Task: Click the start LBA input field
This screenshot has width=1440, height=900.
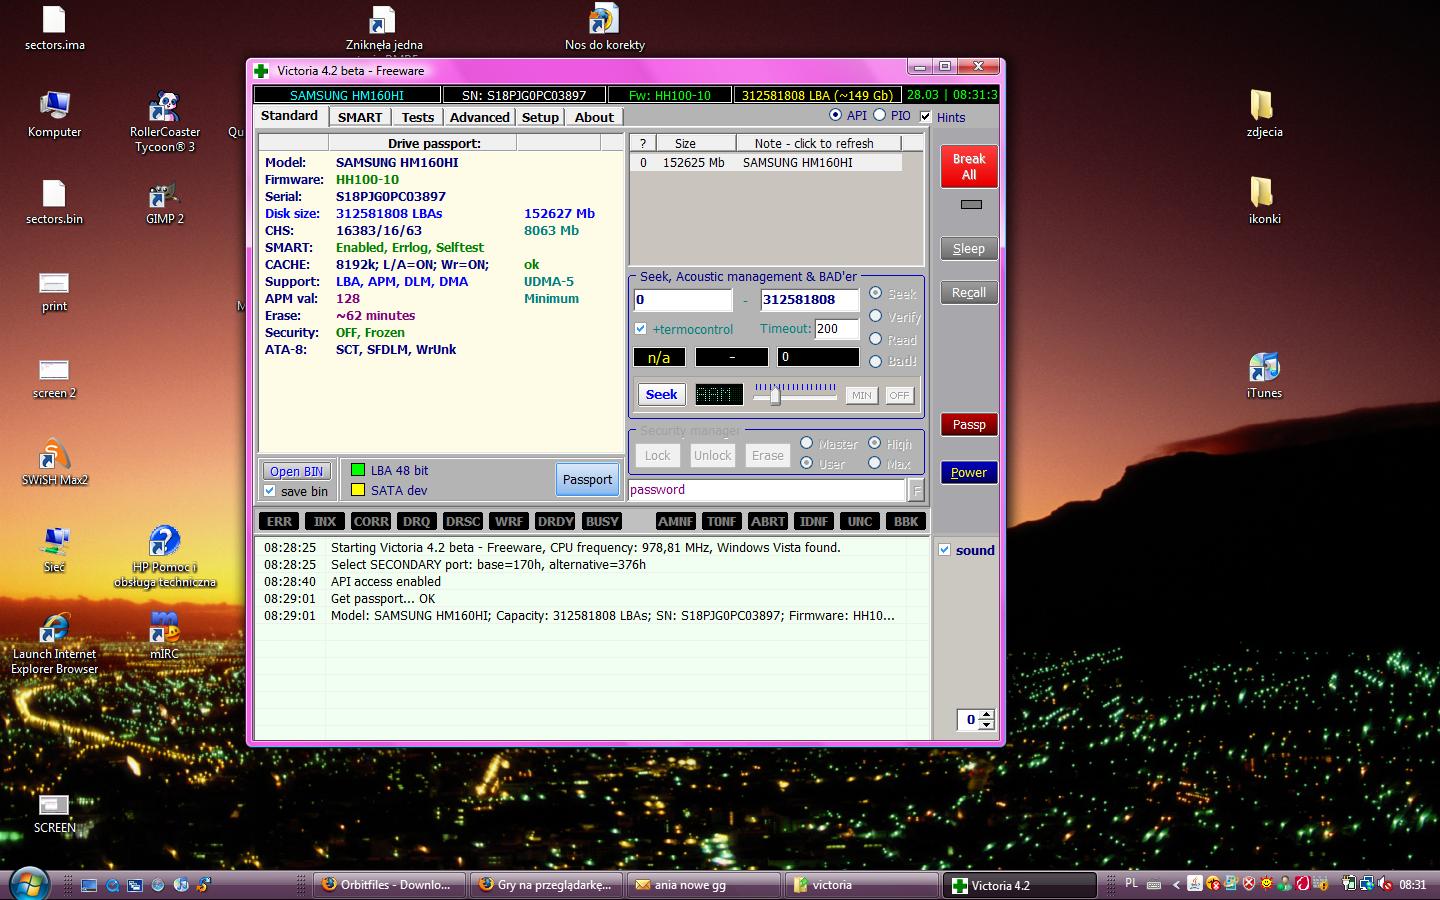Action: [683, 300]
